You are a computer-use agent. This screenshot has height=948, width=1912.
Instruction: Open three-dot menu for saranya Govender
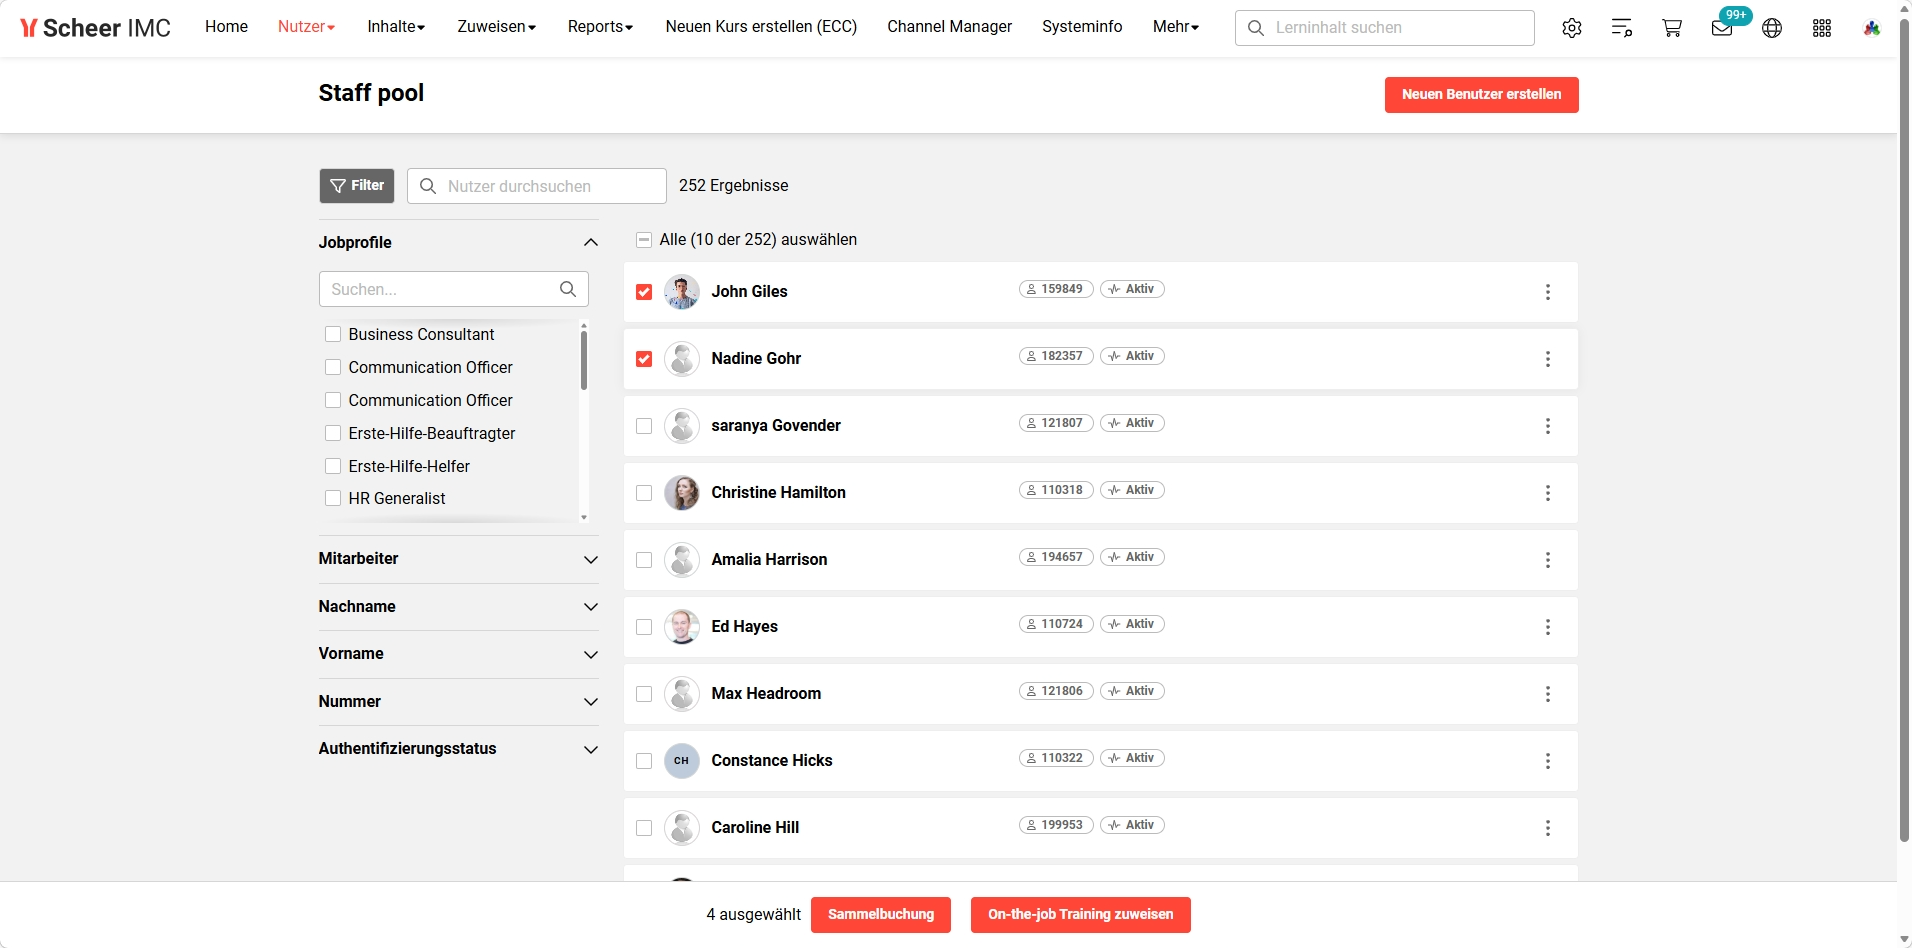[1548, 426]
